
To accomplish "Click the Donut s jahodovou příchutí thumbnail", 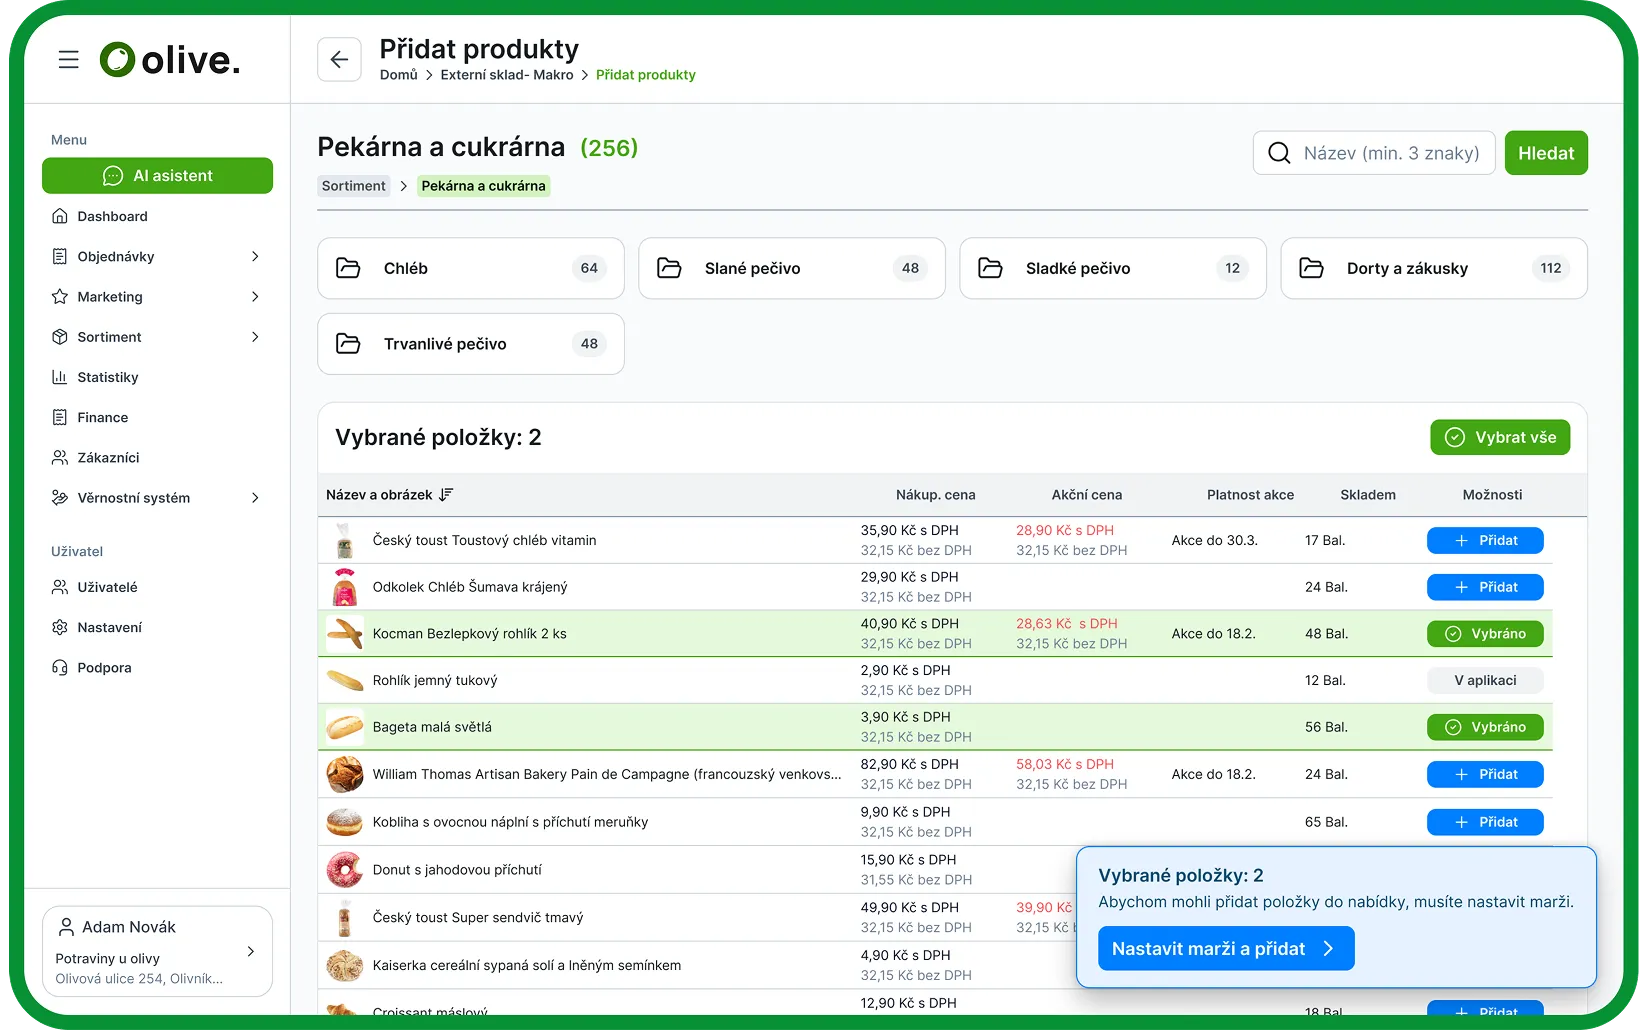I will pyautogui.click(x=344, y=870).
